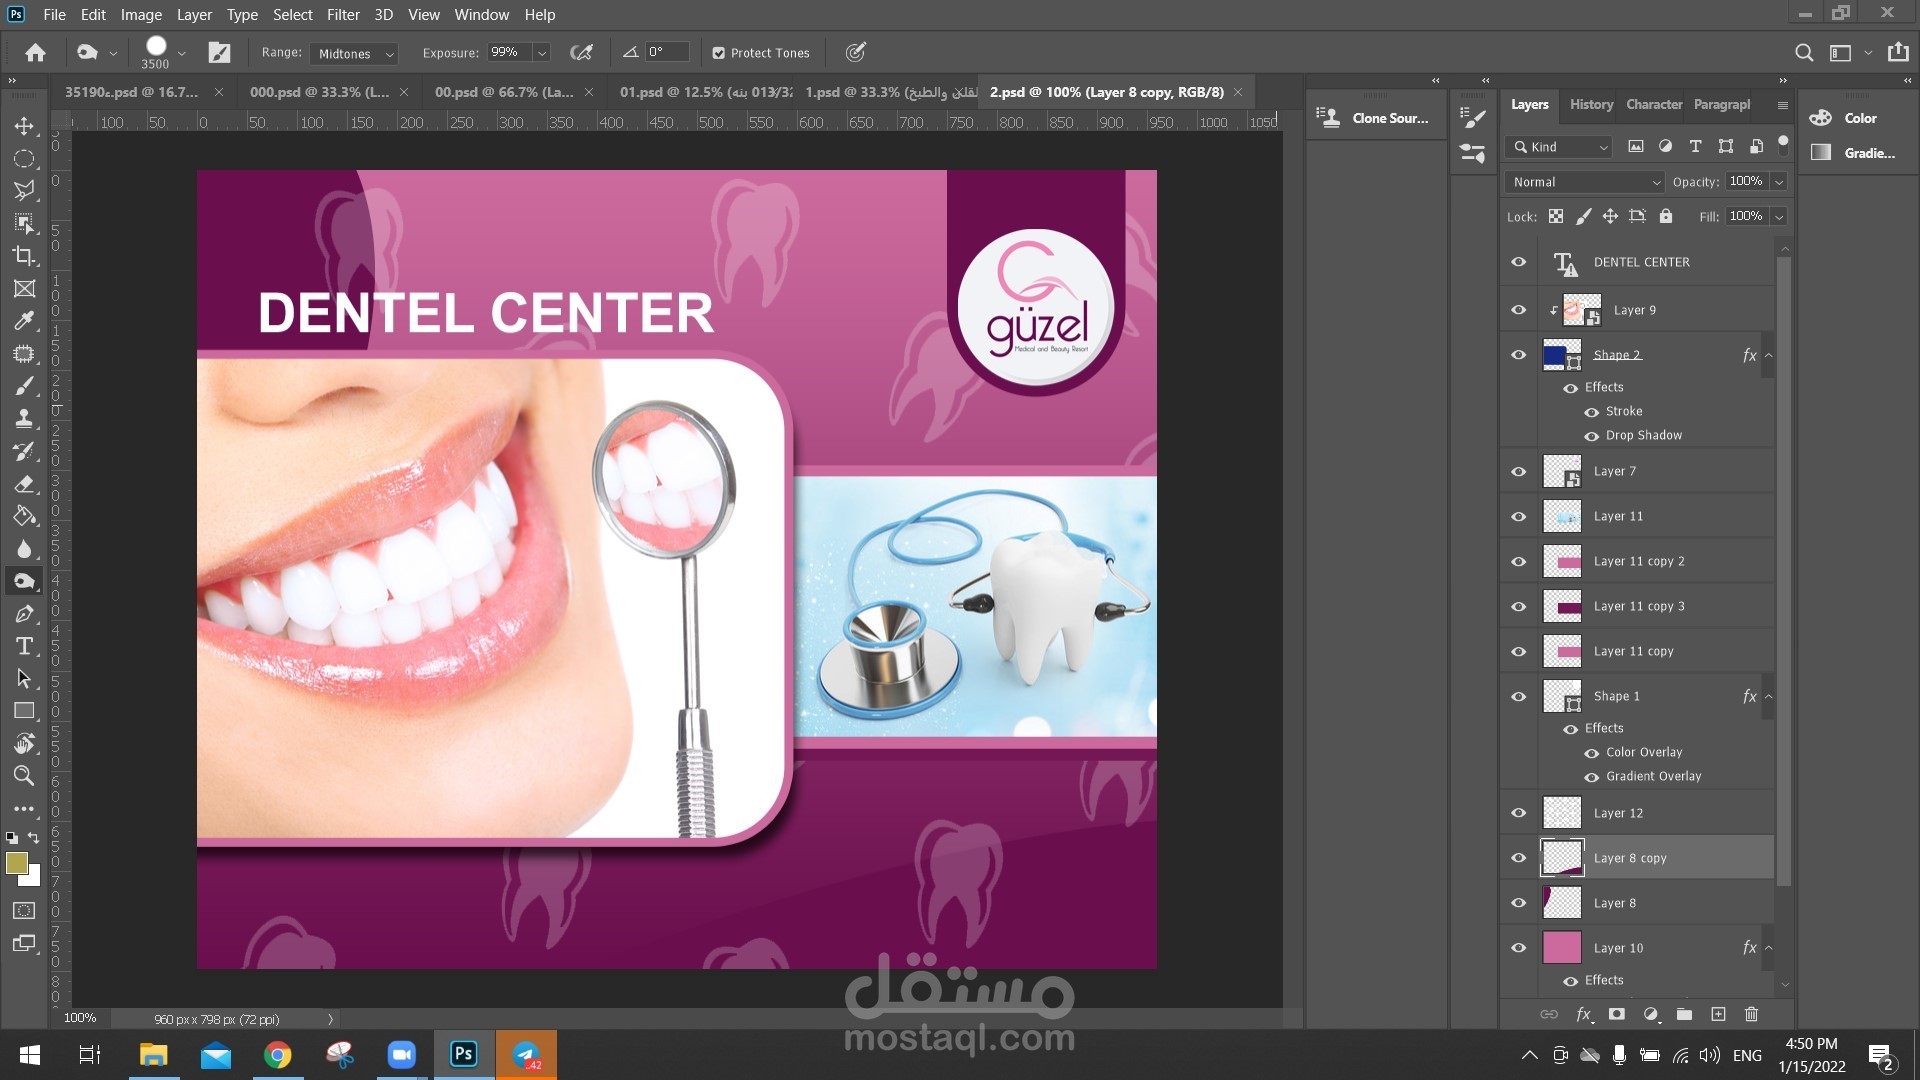
Task: Select the Horizontal Type tool
Action: pos(24,646)
